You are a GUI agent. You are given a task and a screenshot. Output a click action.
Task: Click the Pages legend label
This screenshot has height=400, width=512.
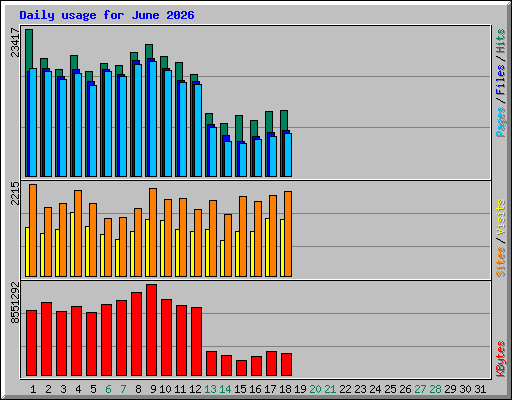tap(500, 122)
